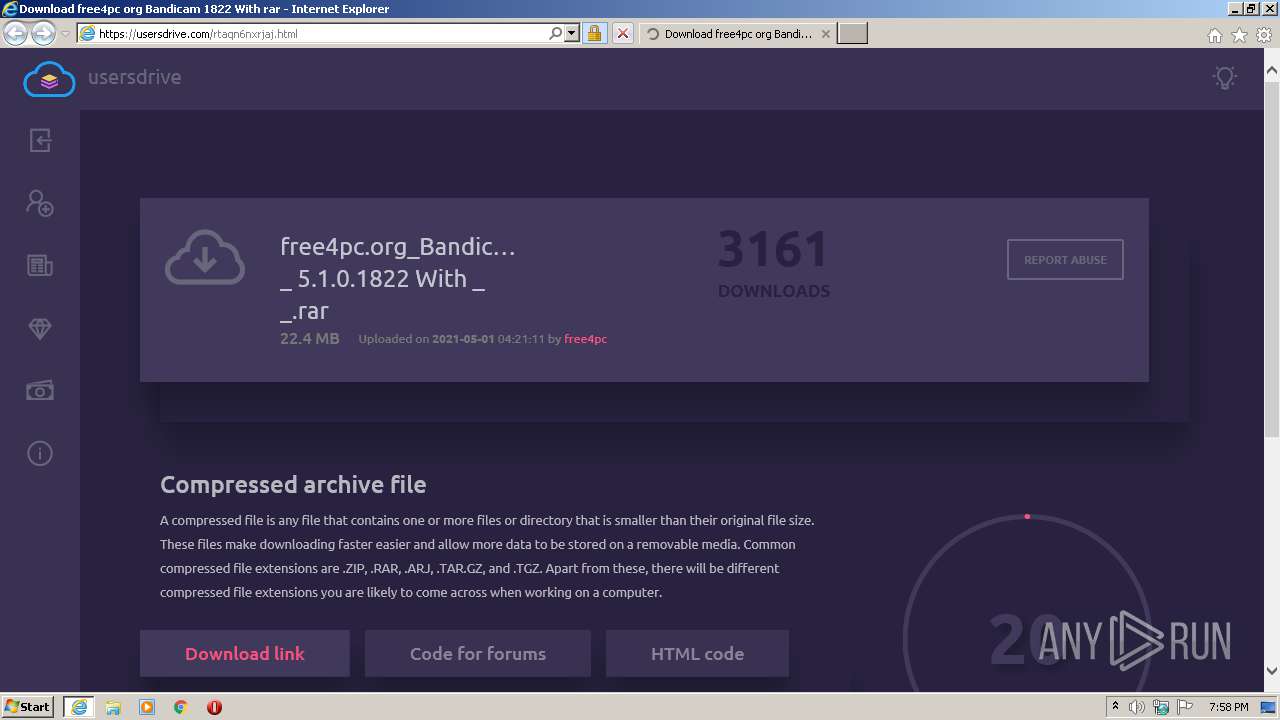1280x720 pixels.
Task: Click the action center flag icon
Action: click(x=1185, y=707)
